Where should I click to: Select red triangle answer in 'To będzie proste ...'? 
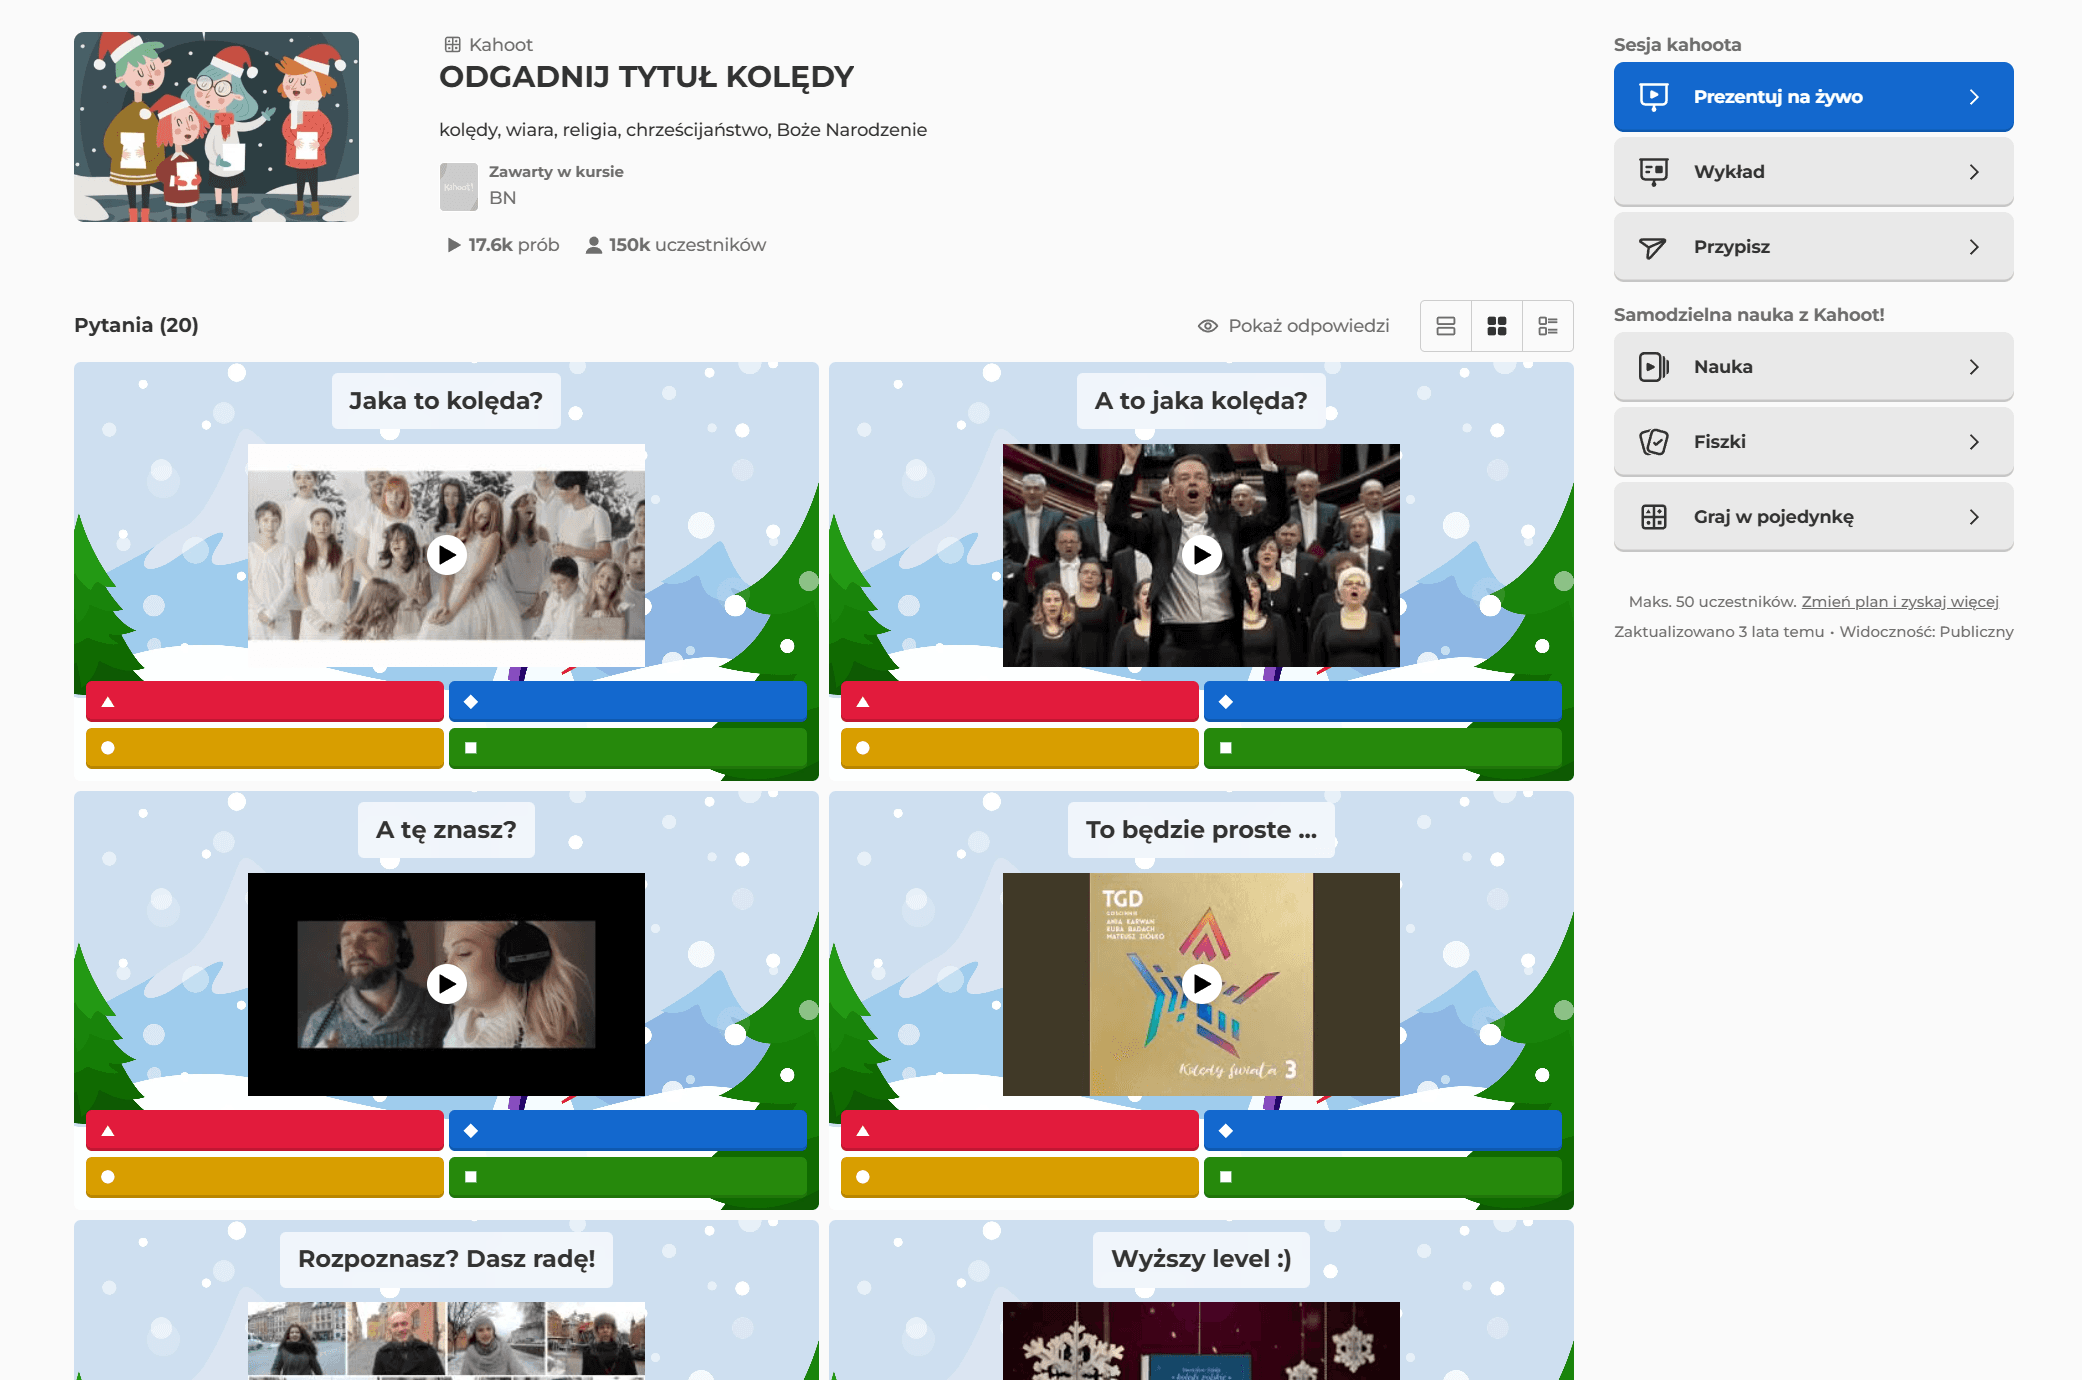pyautogui.click(x=1020, y=1131)
